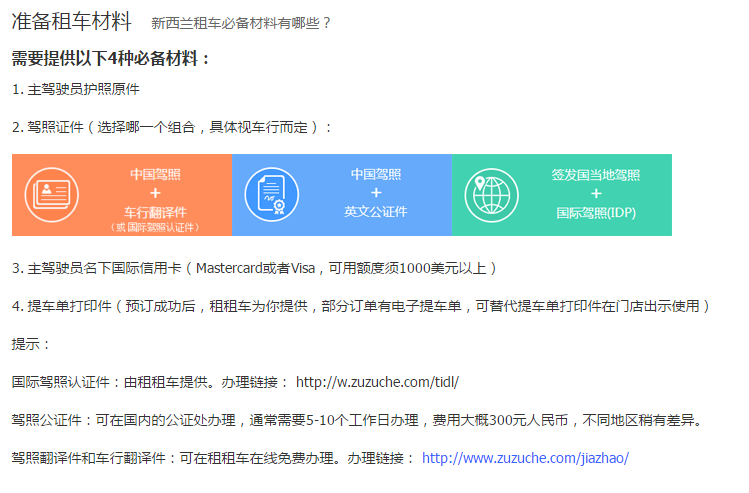Click 签发国当地驾照 in the green card
Screen dimensions: 749x493
(596, 174)
